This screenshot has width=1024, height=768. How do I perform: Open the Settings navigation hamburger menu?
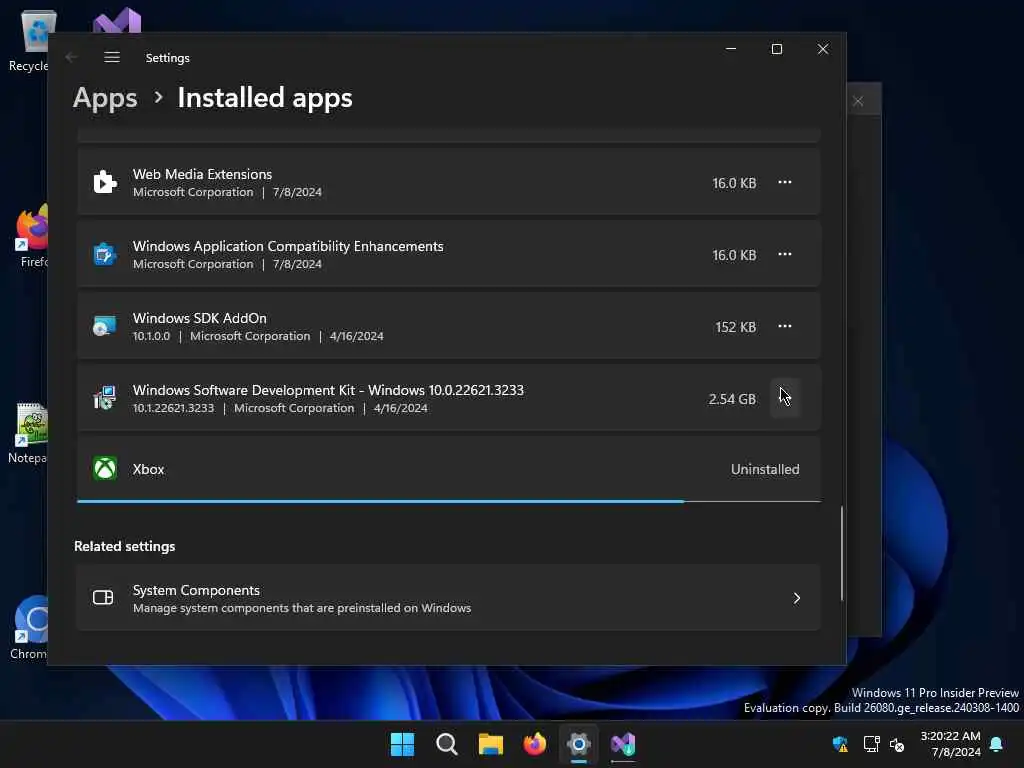coord(112,57)
